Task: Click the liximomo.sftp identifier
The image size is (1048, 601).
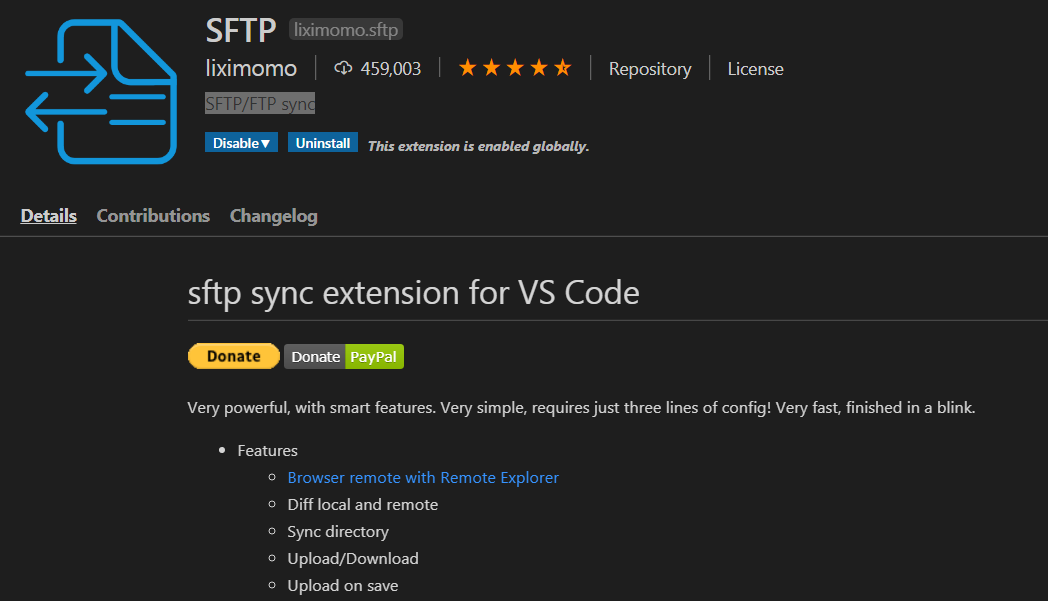Action: [x=346, y=29]
